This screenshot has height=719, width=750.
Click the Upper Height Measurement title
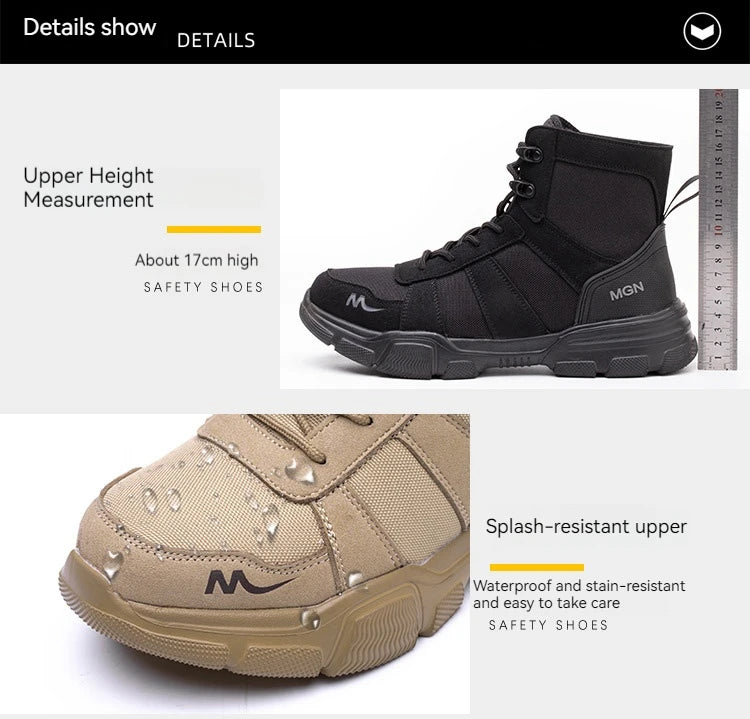pyautogui.click(x=88, y=188)
